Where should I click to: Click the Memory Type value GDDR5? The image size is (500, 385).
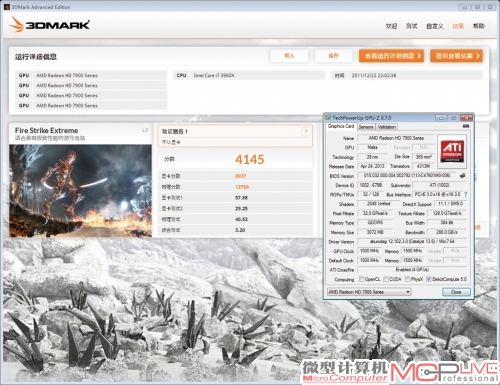[375, 222]
